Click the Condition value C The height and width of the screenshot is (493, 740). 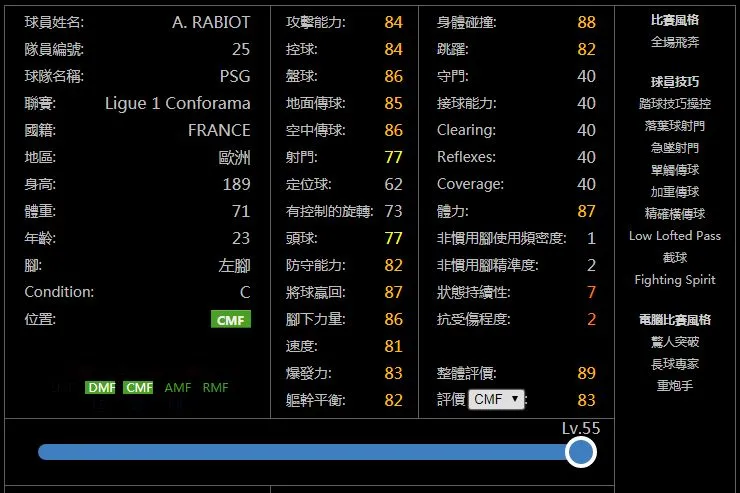click(x=245, y=292)
